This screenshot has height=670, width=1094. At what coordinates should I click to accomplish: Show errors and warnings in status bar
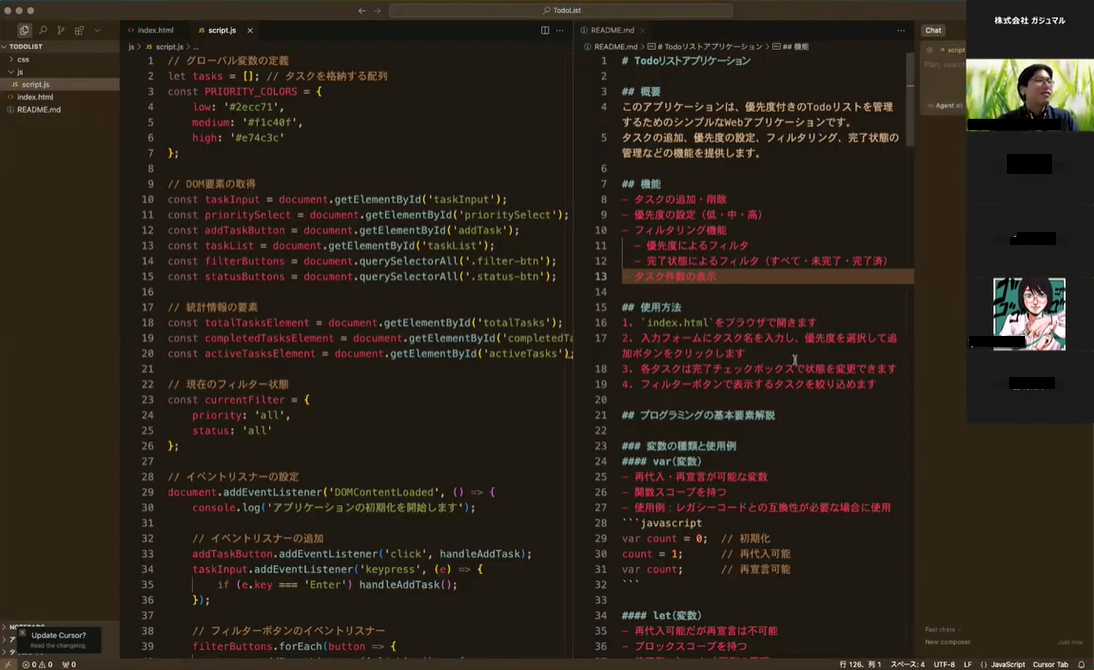coord(37,664)
